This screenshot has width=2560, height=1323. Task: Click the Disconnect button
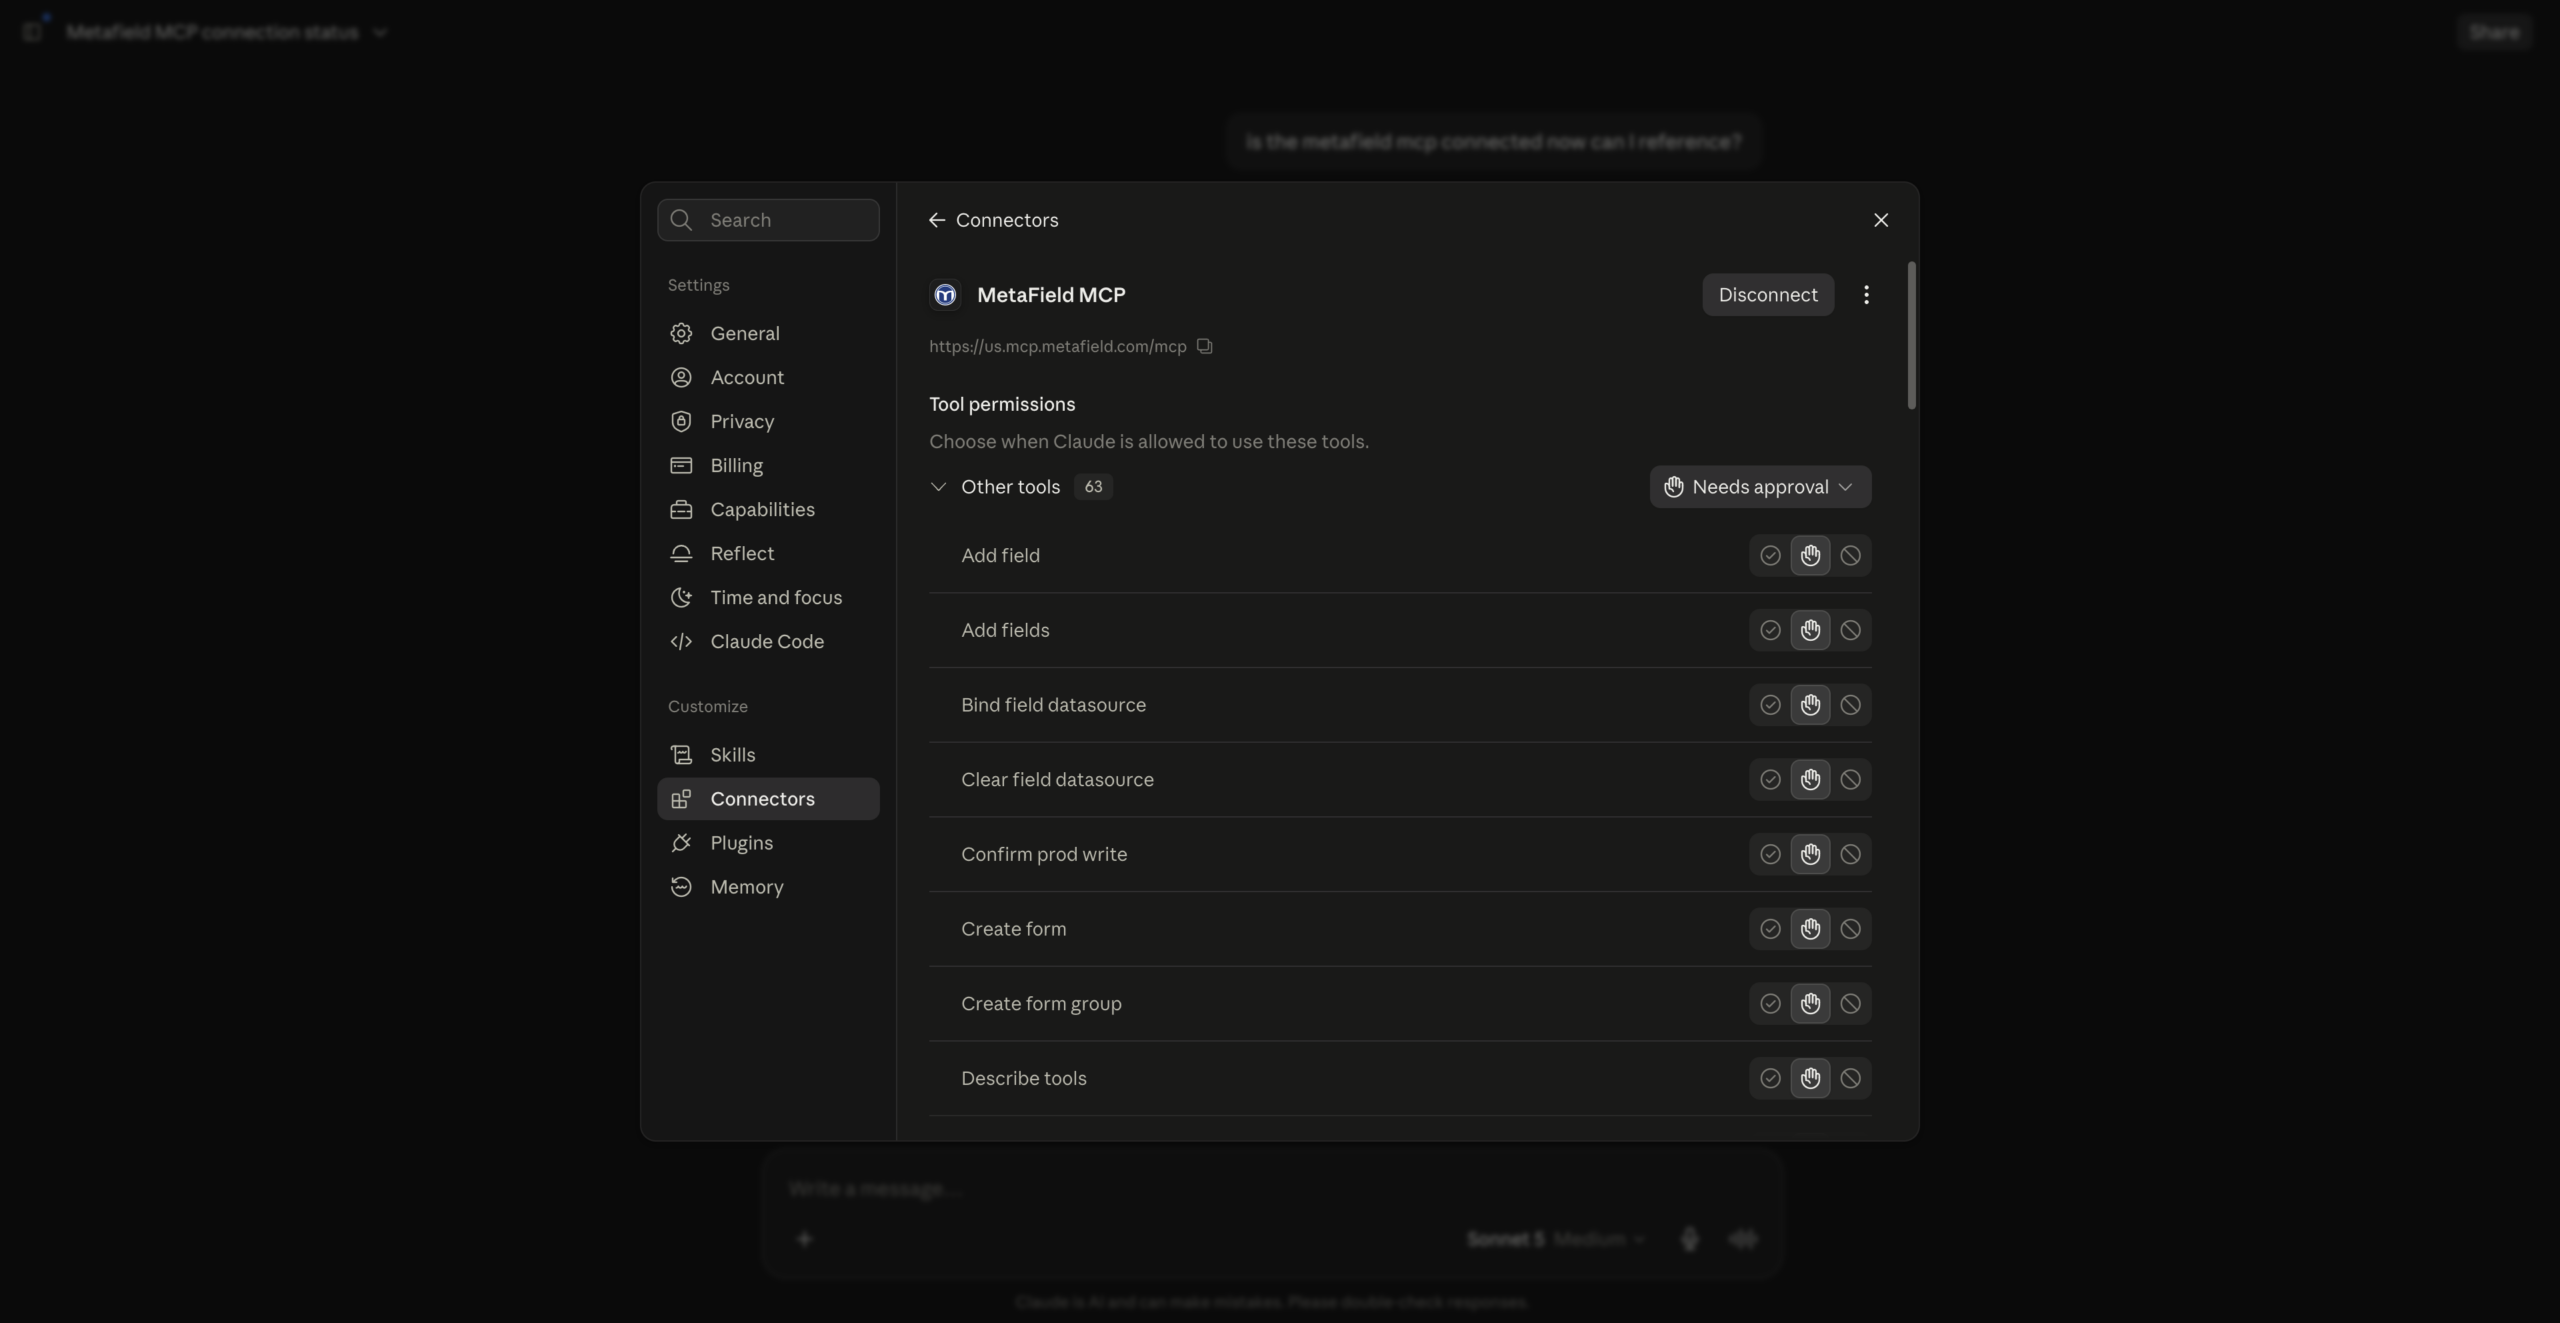1768,295
